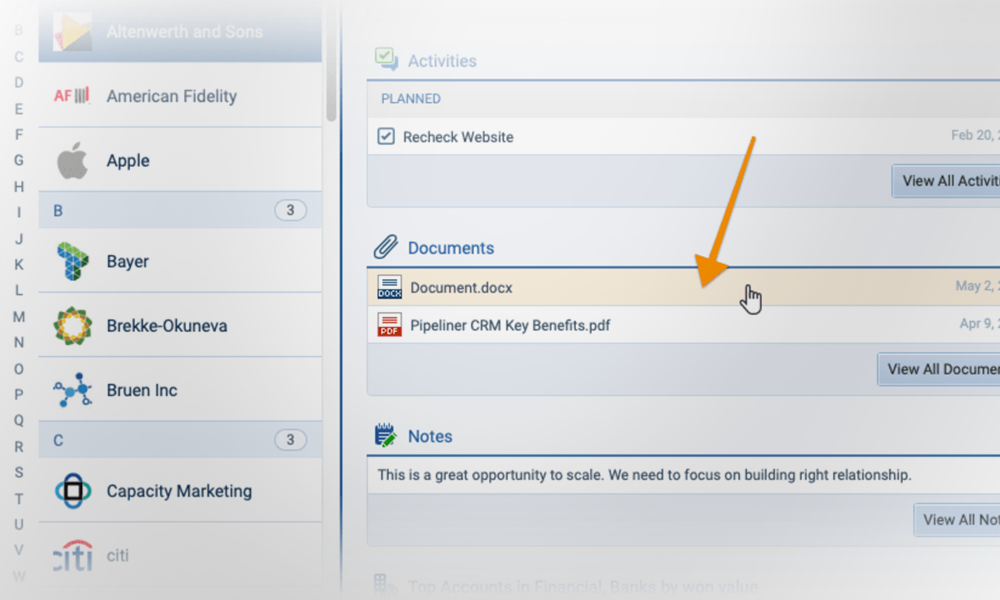Viewport: 1000px width, 600px height.
Task: Click the PDF file icon
Action: [389, 325]
